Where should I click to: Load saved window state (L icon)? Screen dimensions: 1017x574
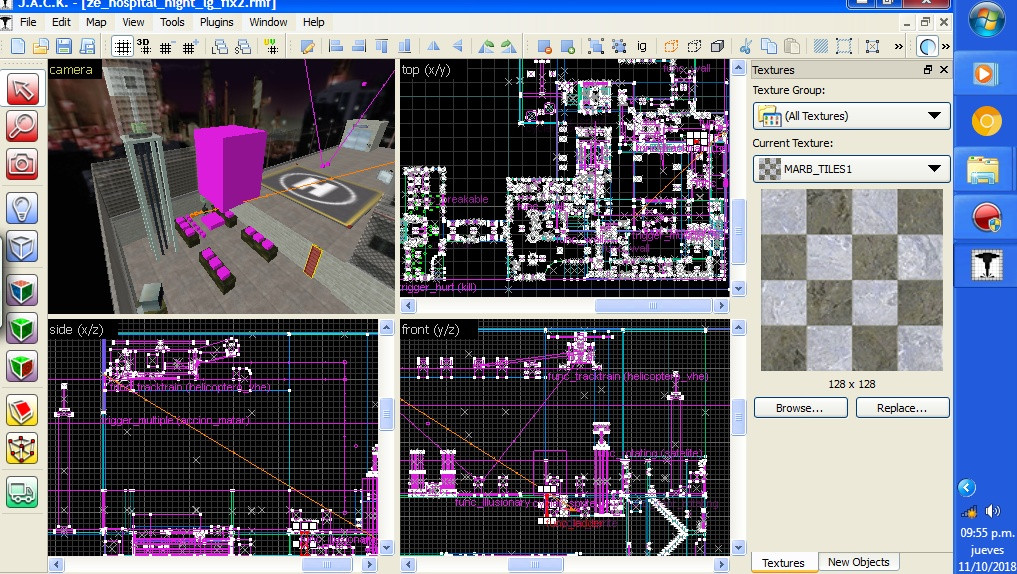coord(221,47)
